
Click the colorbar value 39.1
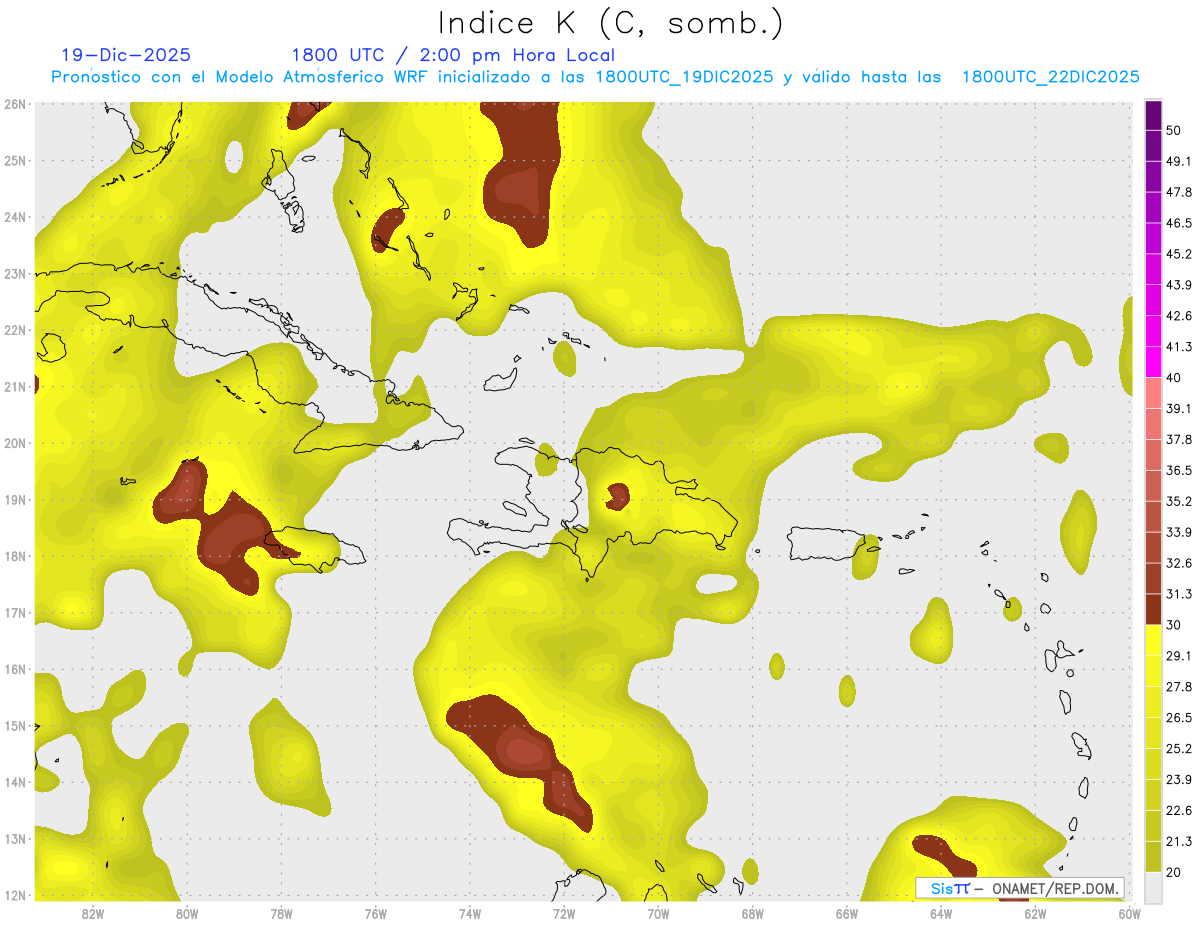click(1179, 409)
